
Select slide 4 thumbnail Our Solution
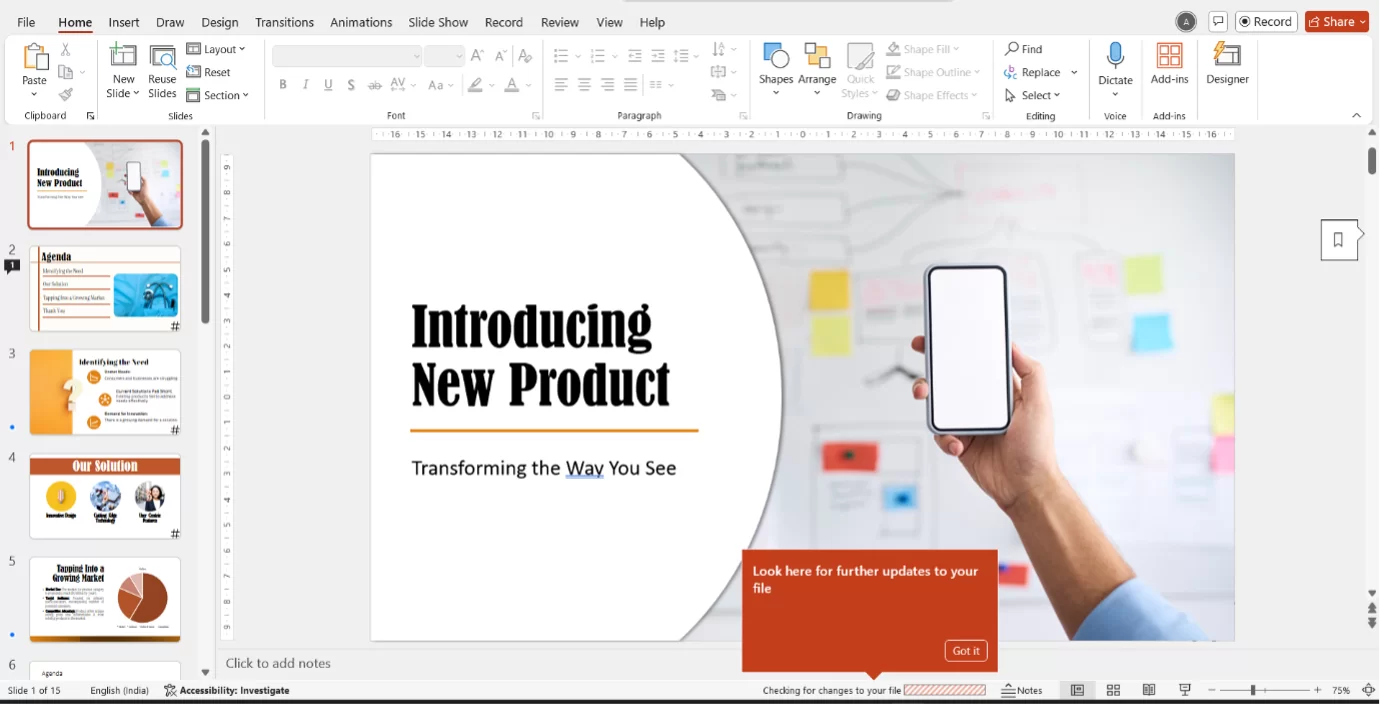tap(104, 494)
